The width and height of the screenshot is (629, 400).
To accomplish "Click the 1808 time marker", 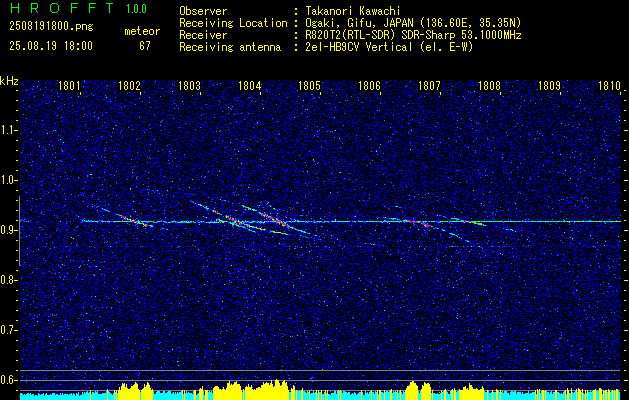I will tap(489, 85).
